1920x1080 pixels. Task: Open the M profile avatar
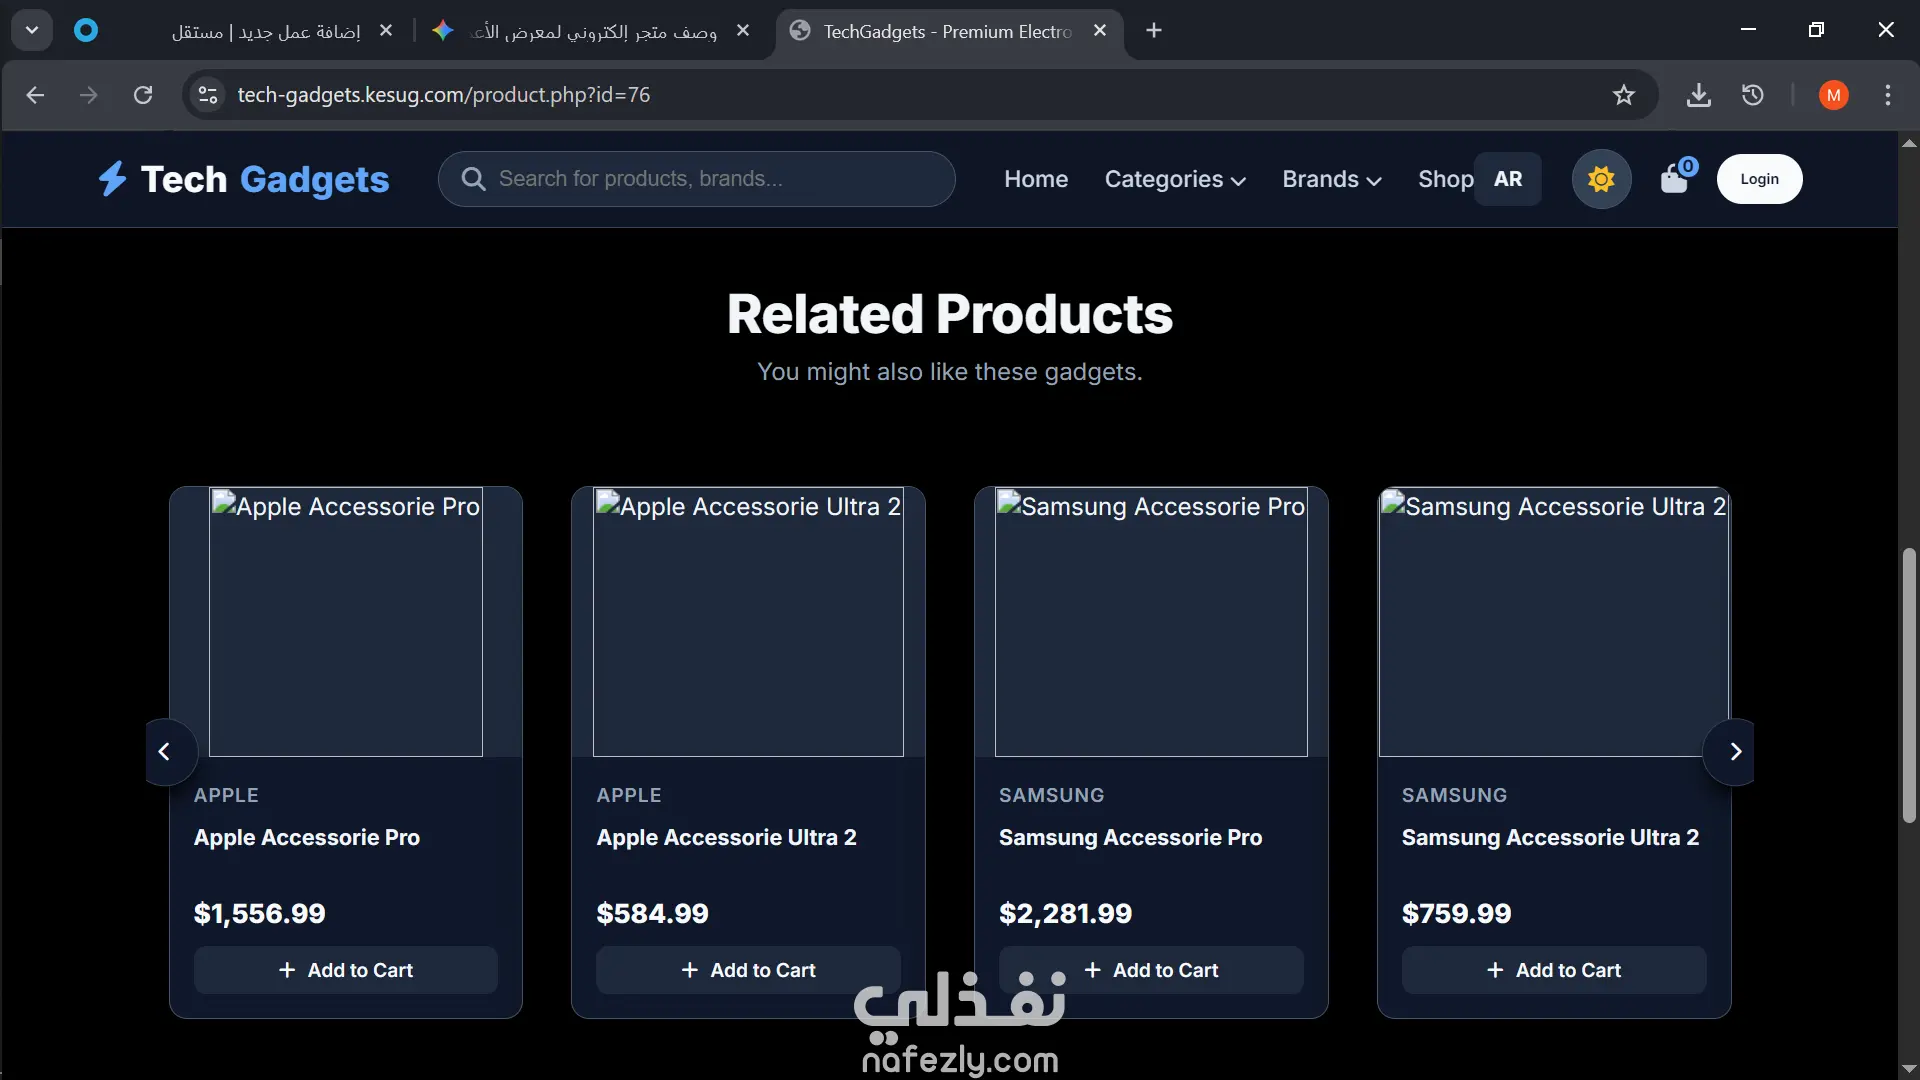(1834, 95)
